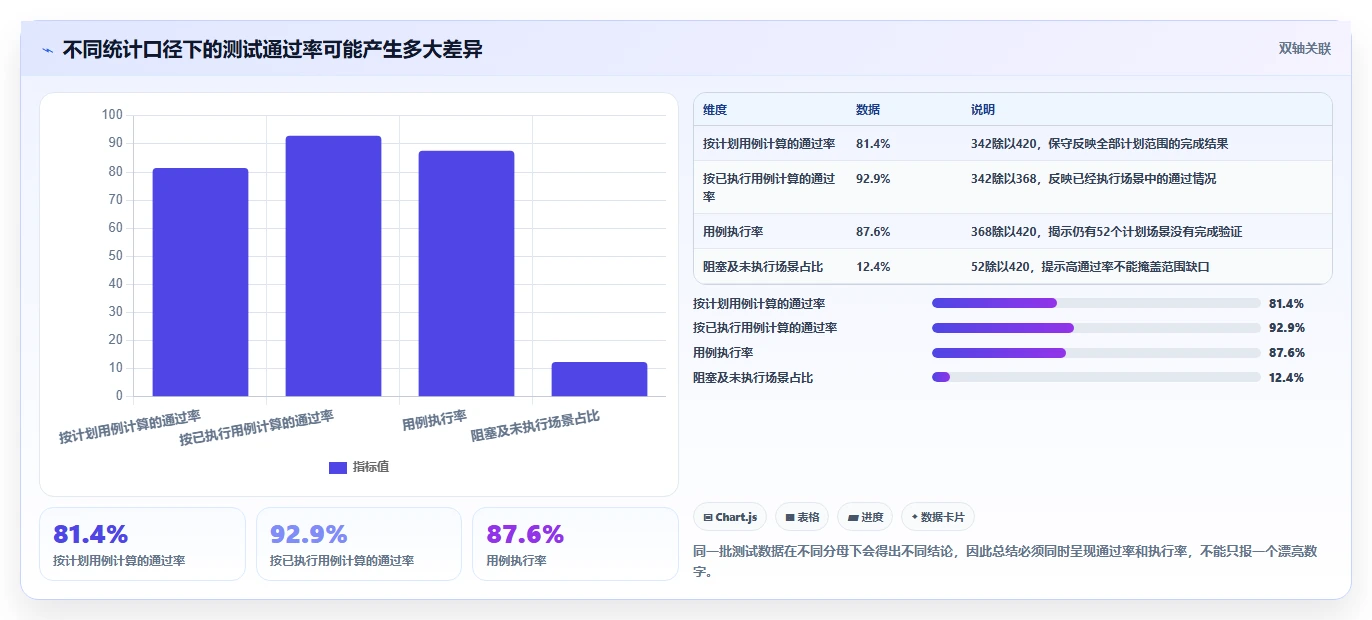Select the 进度 tag chip
Image resolution: width=1372 pixels, height=620 pixels.
(865, 517)
